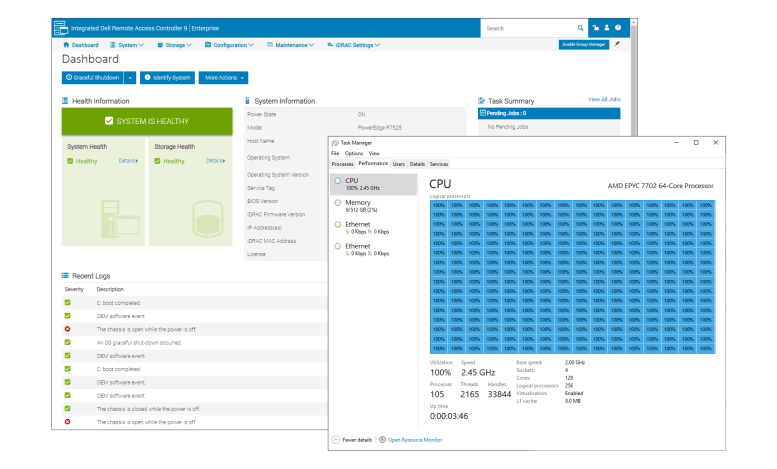Click the logical processors utilization grid
The width and height of the screenshot is (777, 469).
pyautogui.click(x=572, y=277)
